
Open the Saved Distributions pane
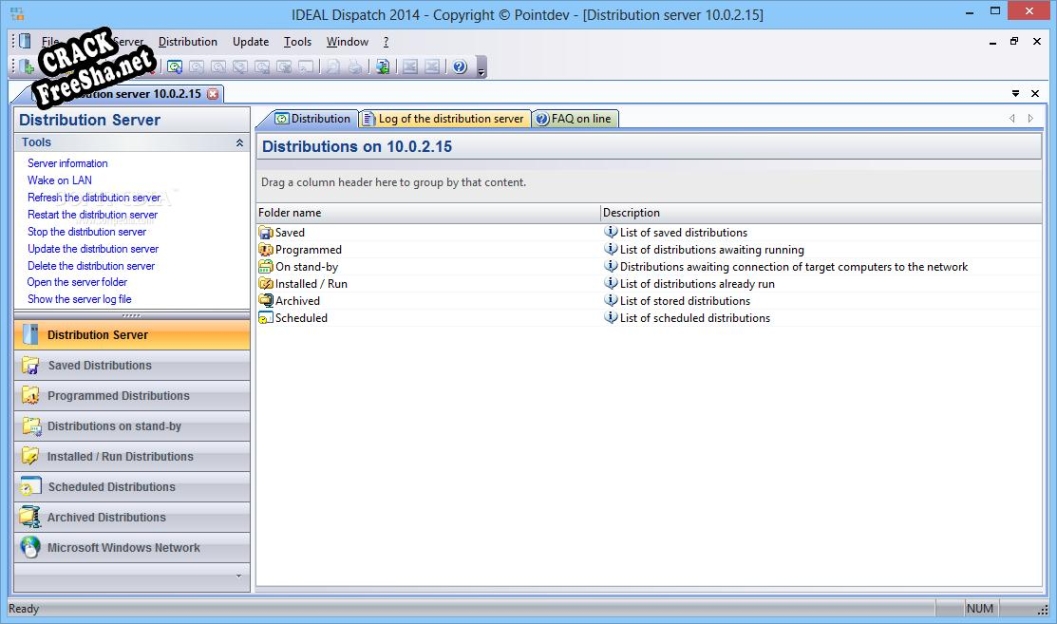point(99,366)
